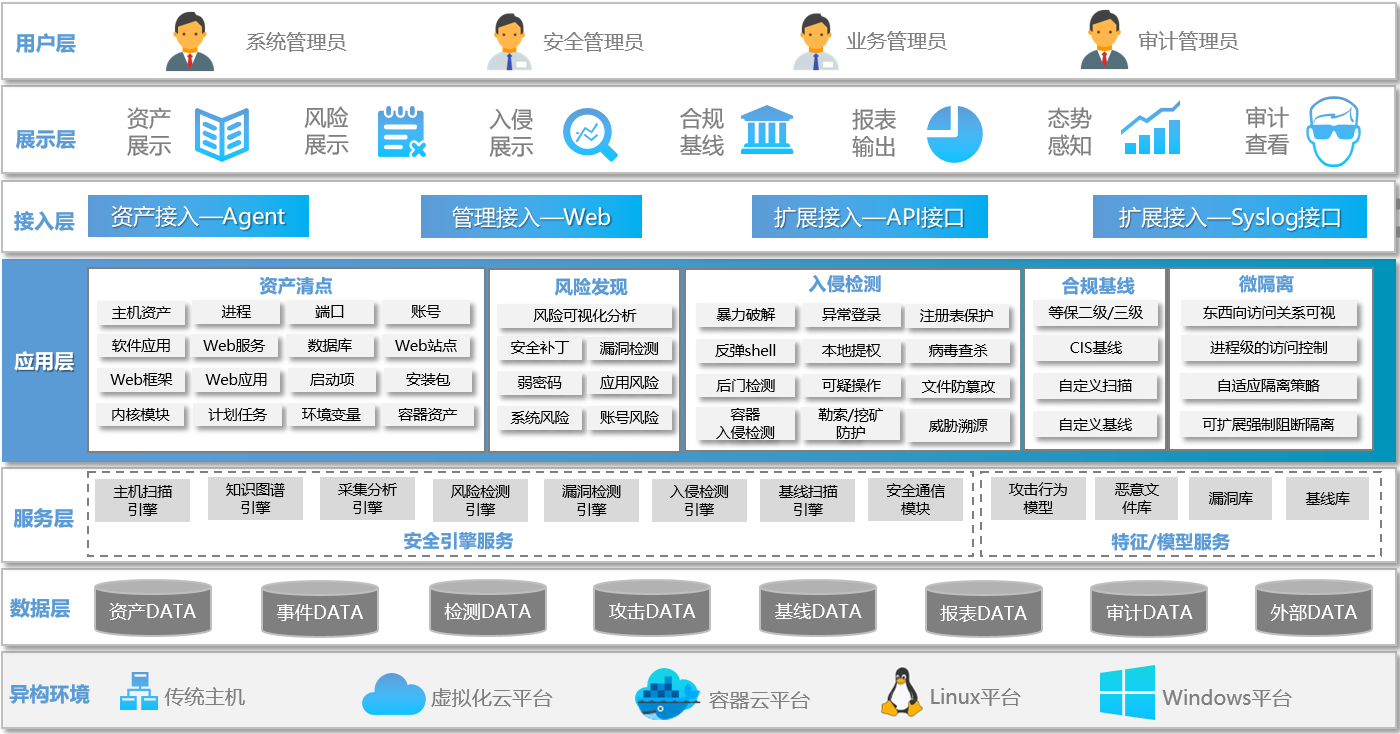
Task: Click the 等保二级/三级 box
Action: click(1095, 312)
